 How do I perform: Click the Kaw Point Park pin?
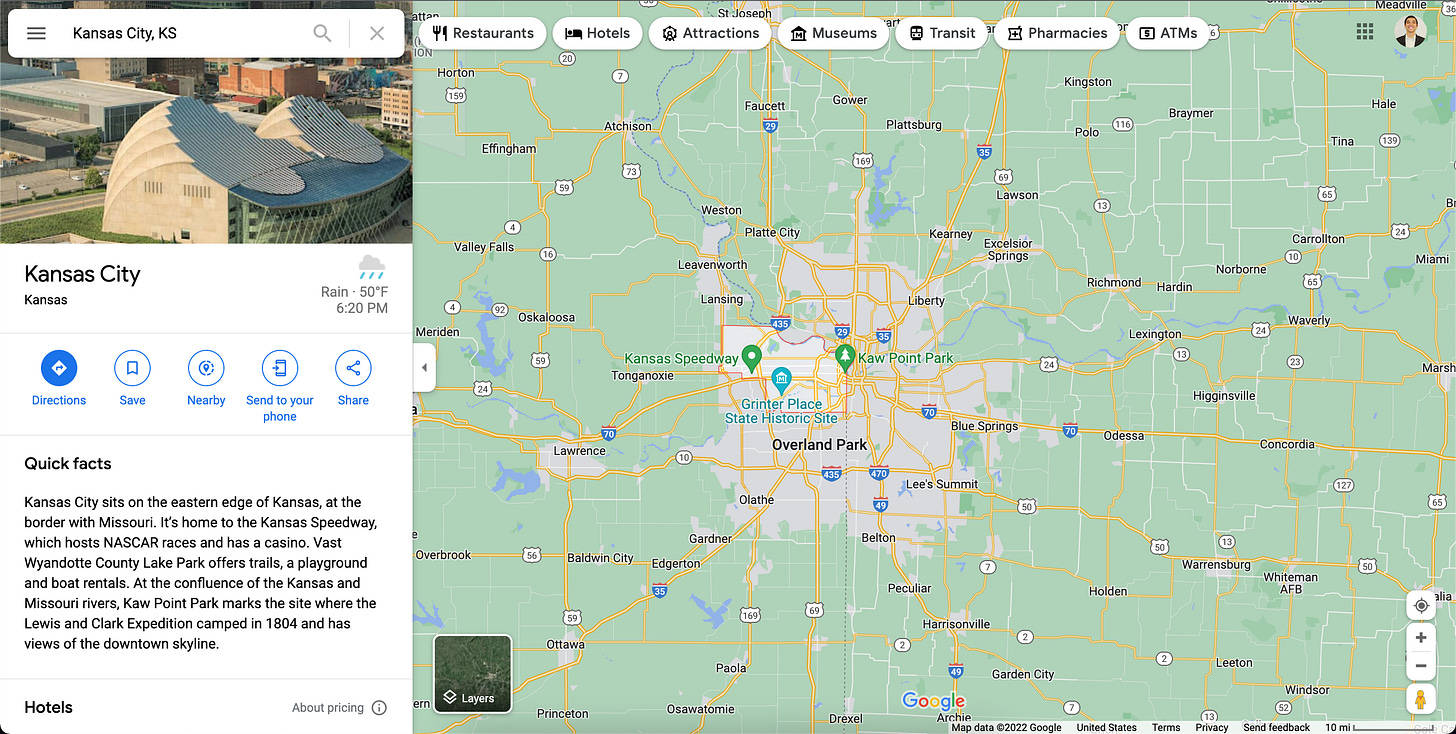[x=845, y=357]
